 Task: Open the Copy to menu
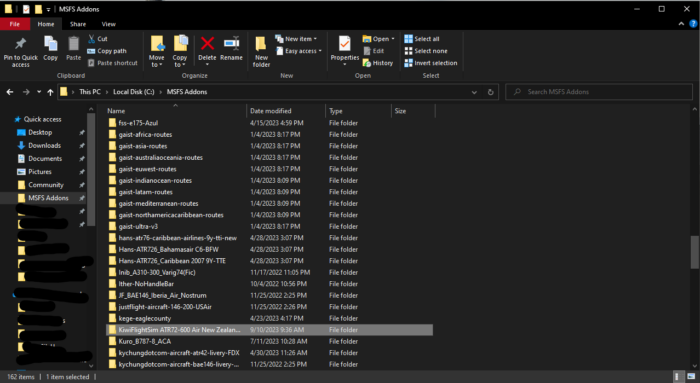(180, 51)
